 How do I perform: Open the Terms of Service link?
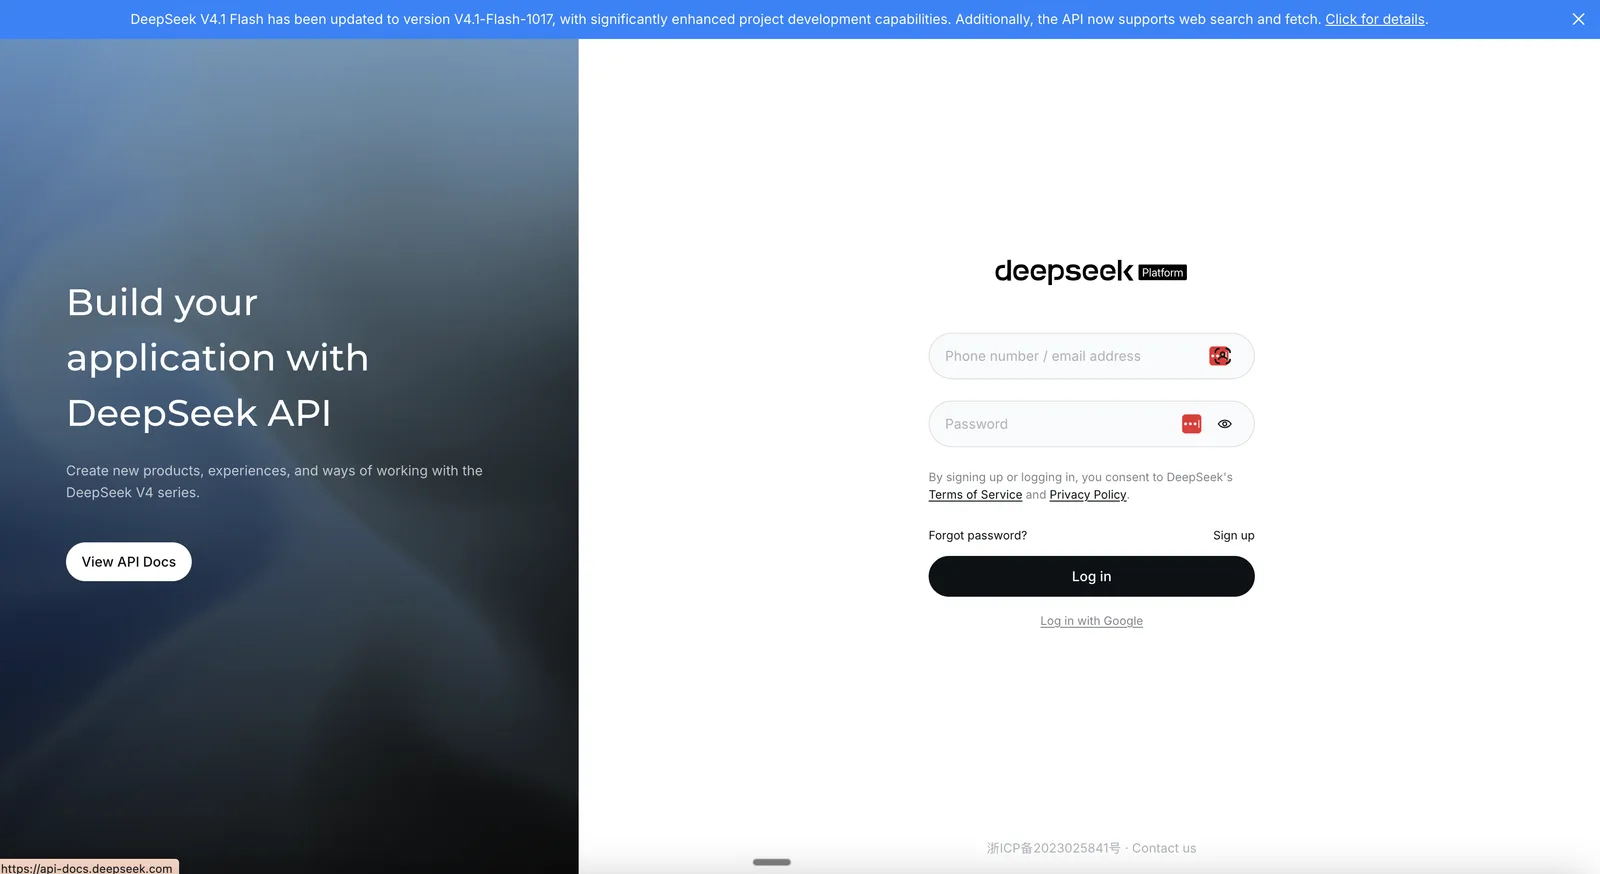975,495
